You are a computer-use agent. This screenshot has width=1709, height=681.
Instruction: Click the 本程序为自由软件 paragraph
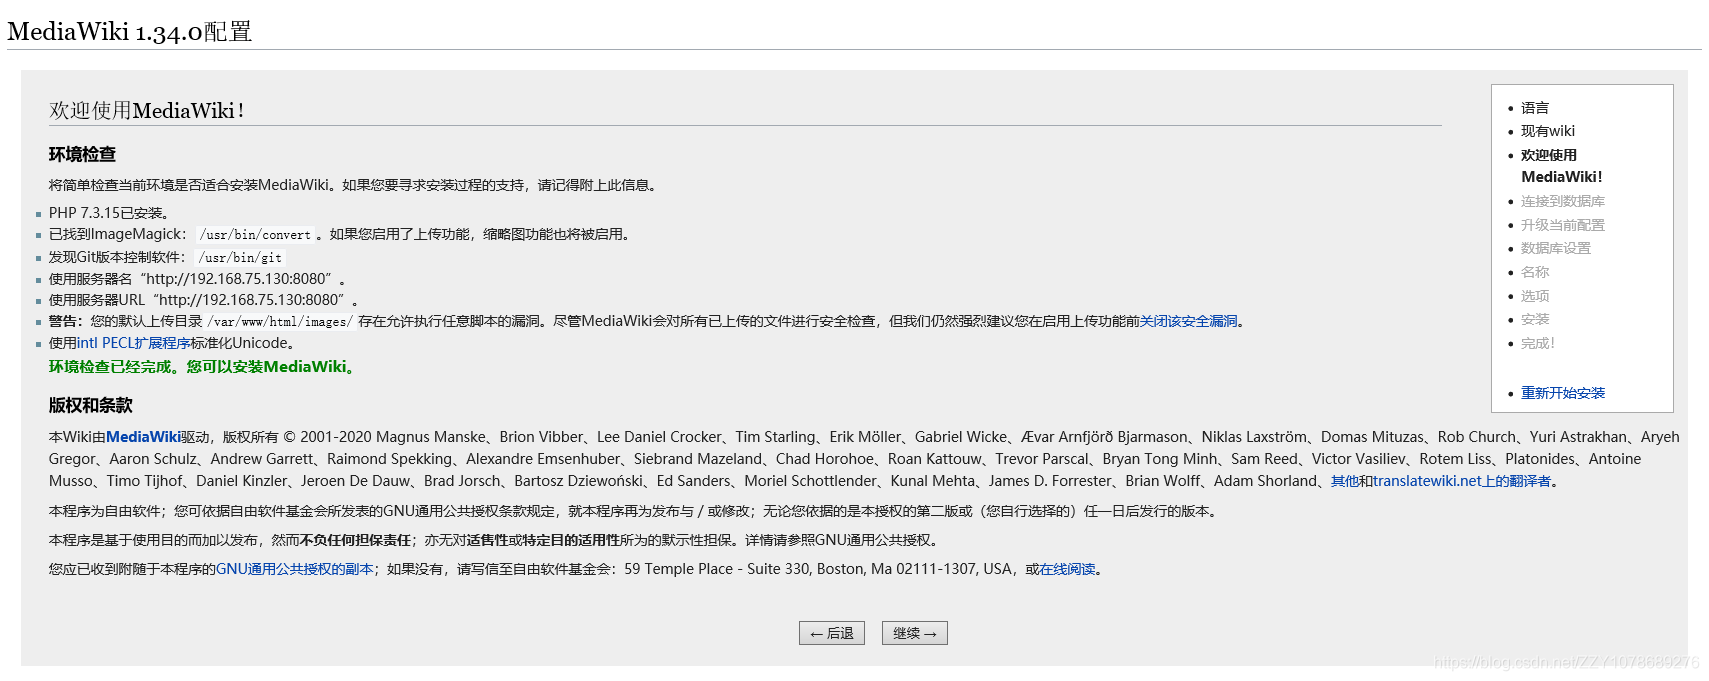[635, 511]
